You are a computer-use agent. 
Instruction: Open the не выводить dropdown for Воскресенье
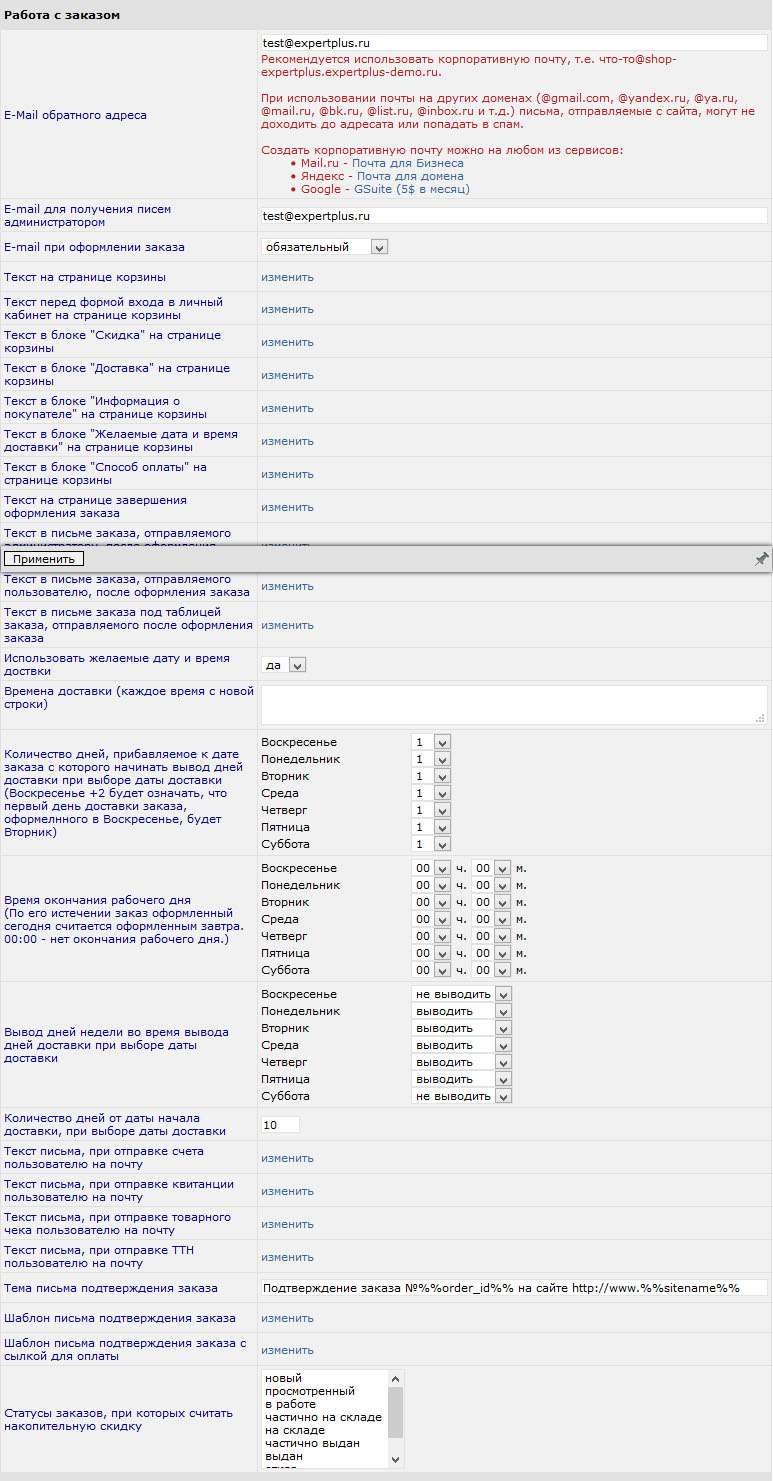point(462,994)
